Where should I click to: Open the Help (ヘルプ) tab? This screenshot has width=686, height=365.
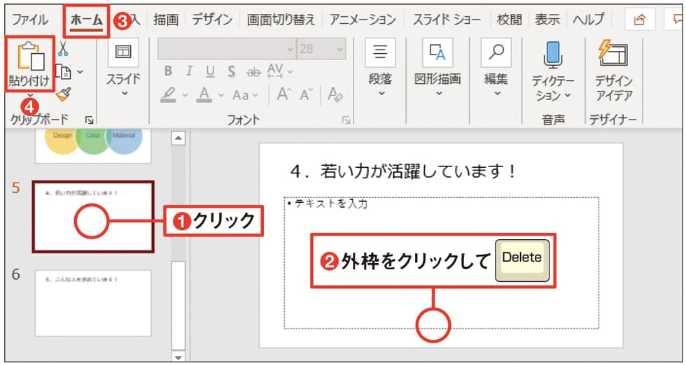589,20
